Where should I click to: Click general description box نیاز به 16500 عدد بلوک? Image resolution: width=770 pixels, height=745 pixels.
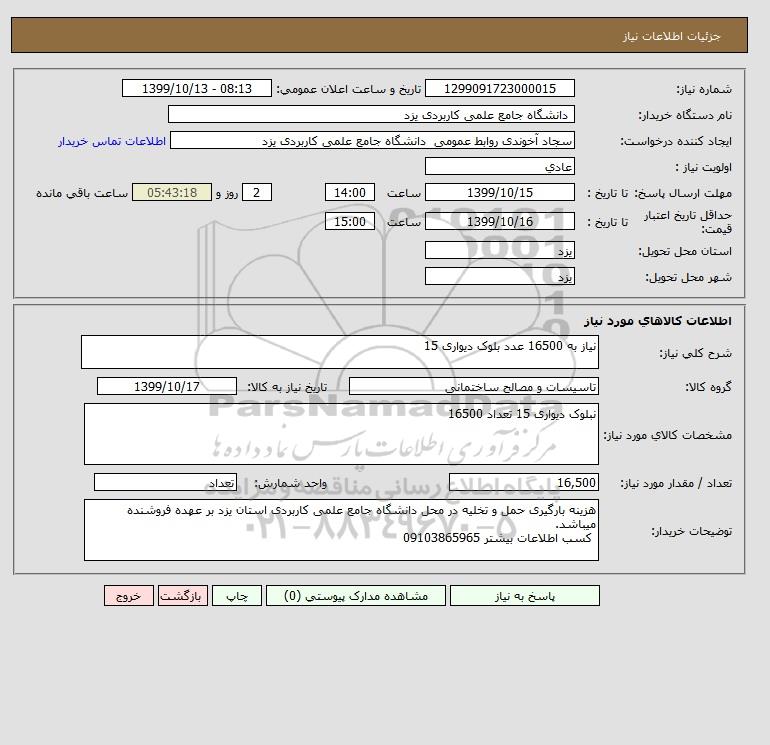(x=340, y=352)
